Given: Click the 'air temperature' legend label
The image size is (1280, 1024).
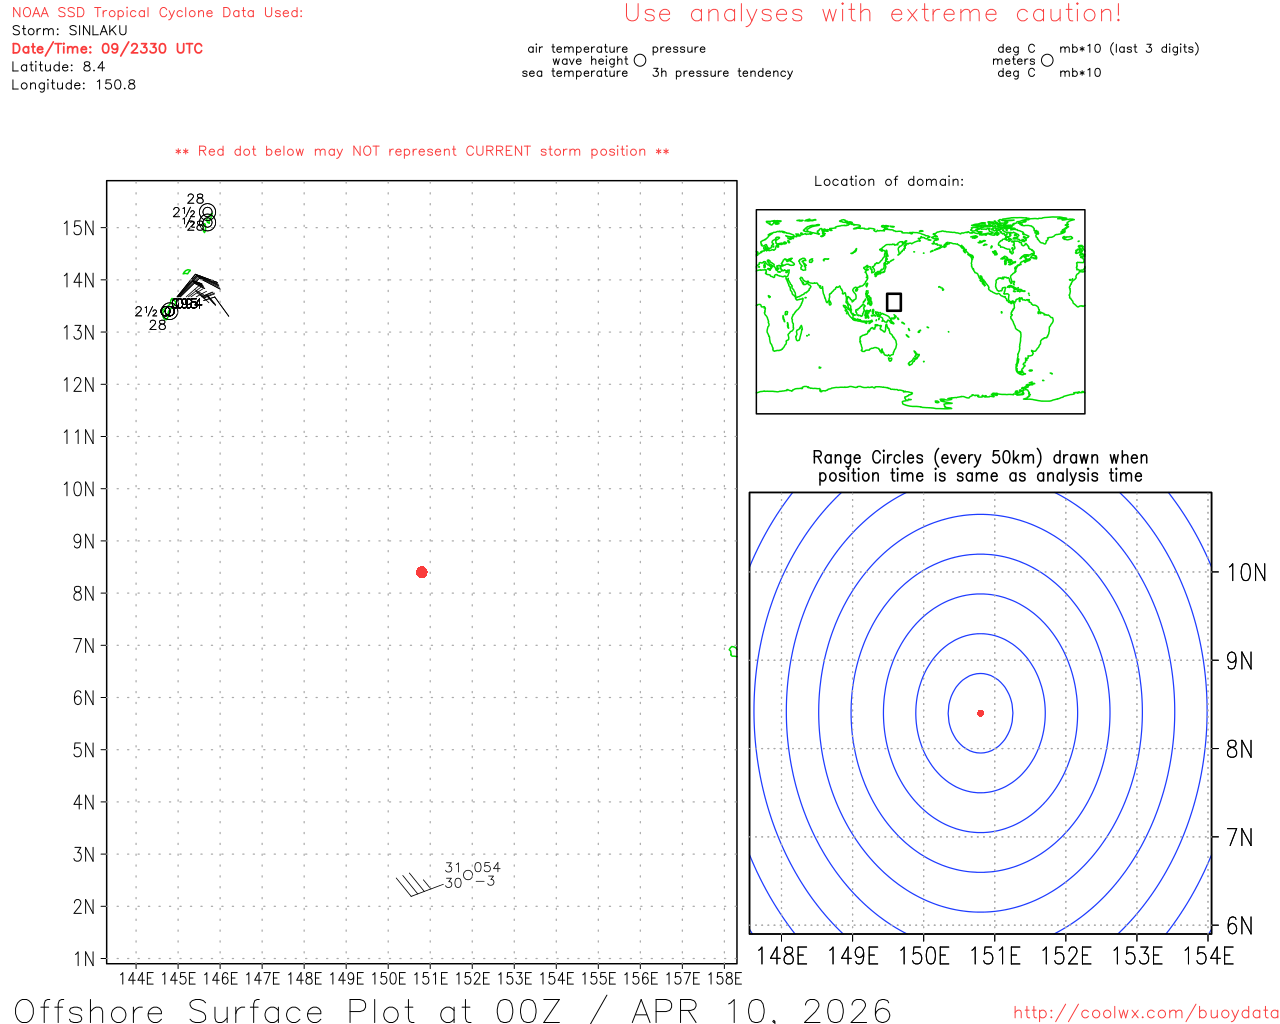Looking at the screenshot, I should (578, 49).
